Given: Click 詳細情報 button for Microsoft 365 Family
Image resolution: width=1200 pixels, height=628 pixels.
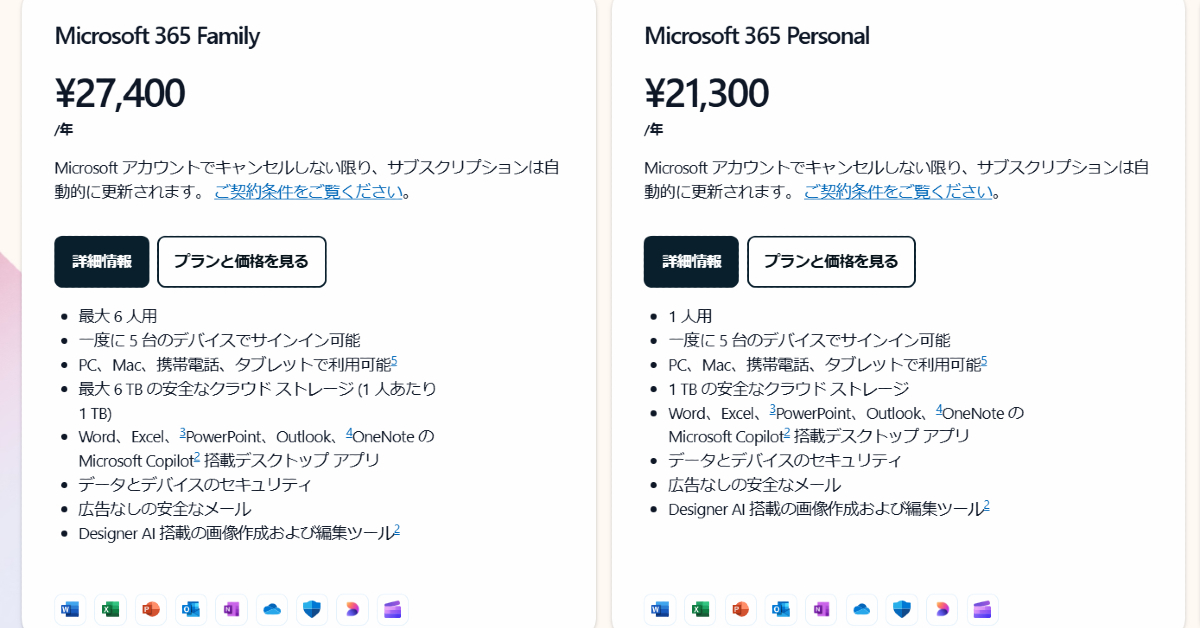Looking at the screenshot, I should [x=101, y=262].
